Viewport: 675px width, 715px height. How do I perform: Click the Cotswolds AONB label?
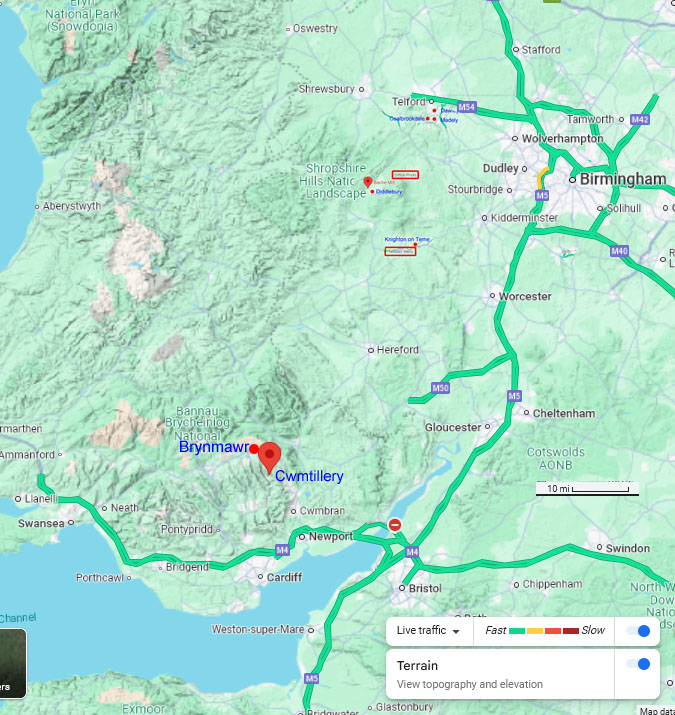coord(556,459)
